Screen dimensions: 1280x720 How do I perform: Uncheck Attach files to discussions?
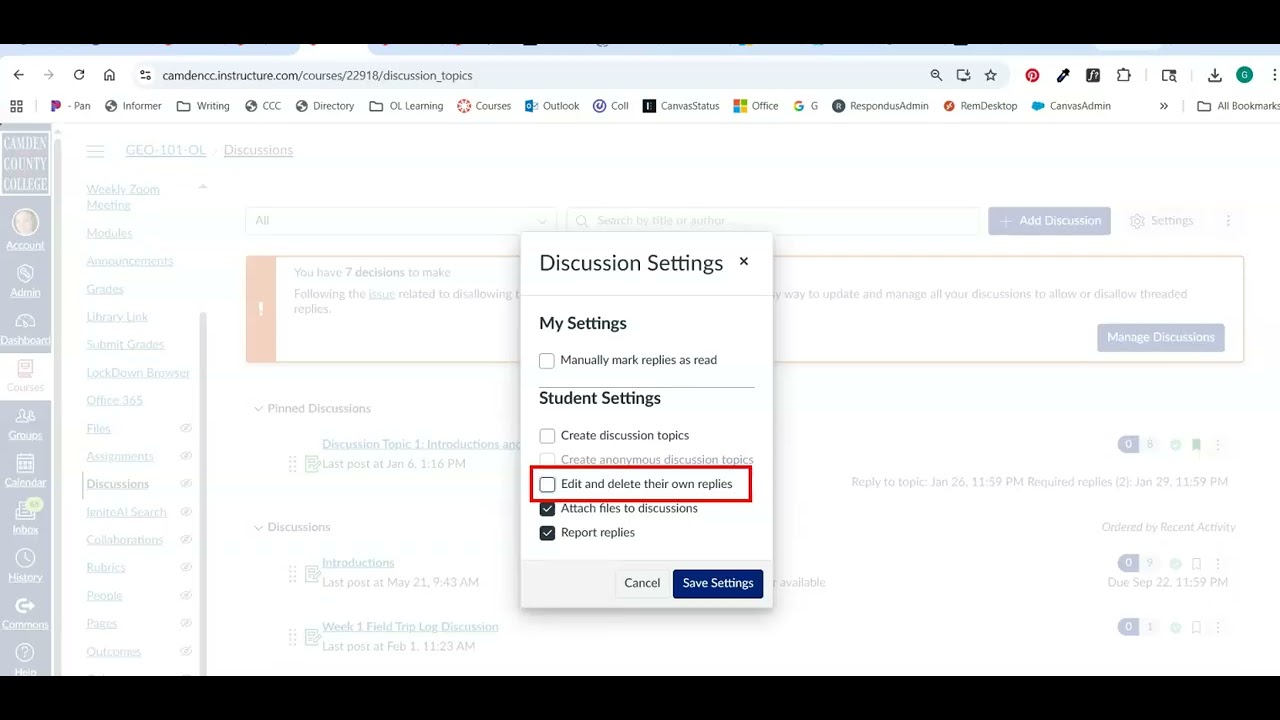click(547, 508)
